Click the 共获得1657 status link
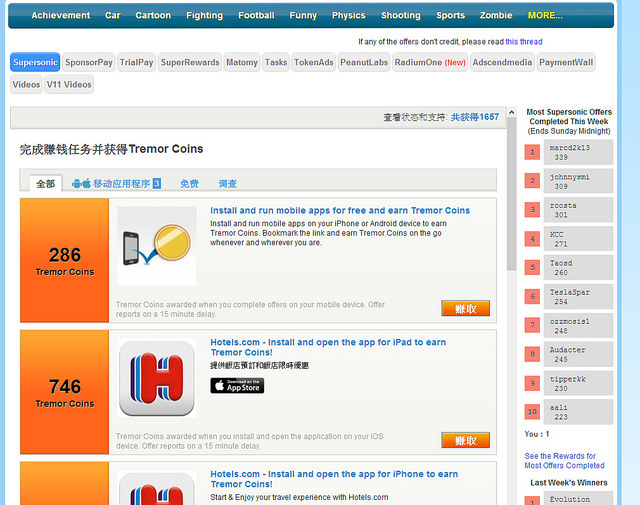The width and height of the screenshot is (640, 505). [x=474, y=117]
